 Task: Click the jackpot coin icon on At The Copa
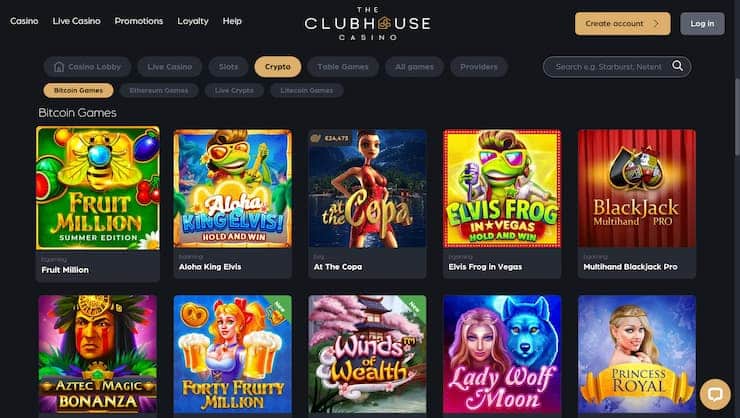[316, 138]
